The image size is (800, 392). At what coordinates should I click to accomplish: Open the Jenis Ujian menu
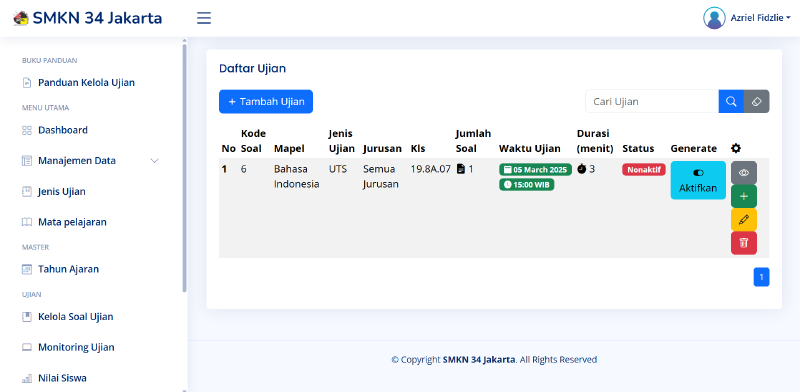tap(62, 192)
